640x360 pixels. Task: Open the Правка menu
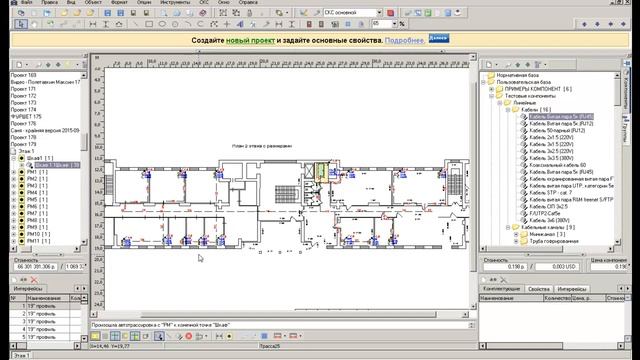(x=49, y=2)
